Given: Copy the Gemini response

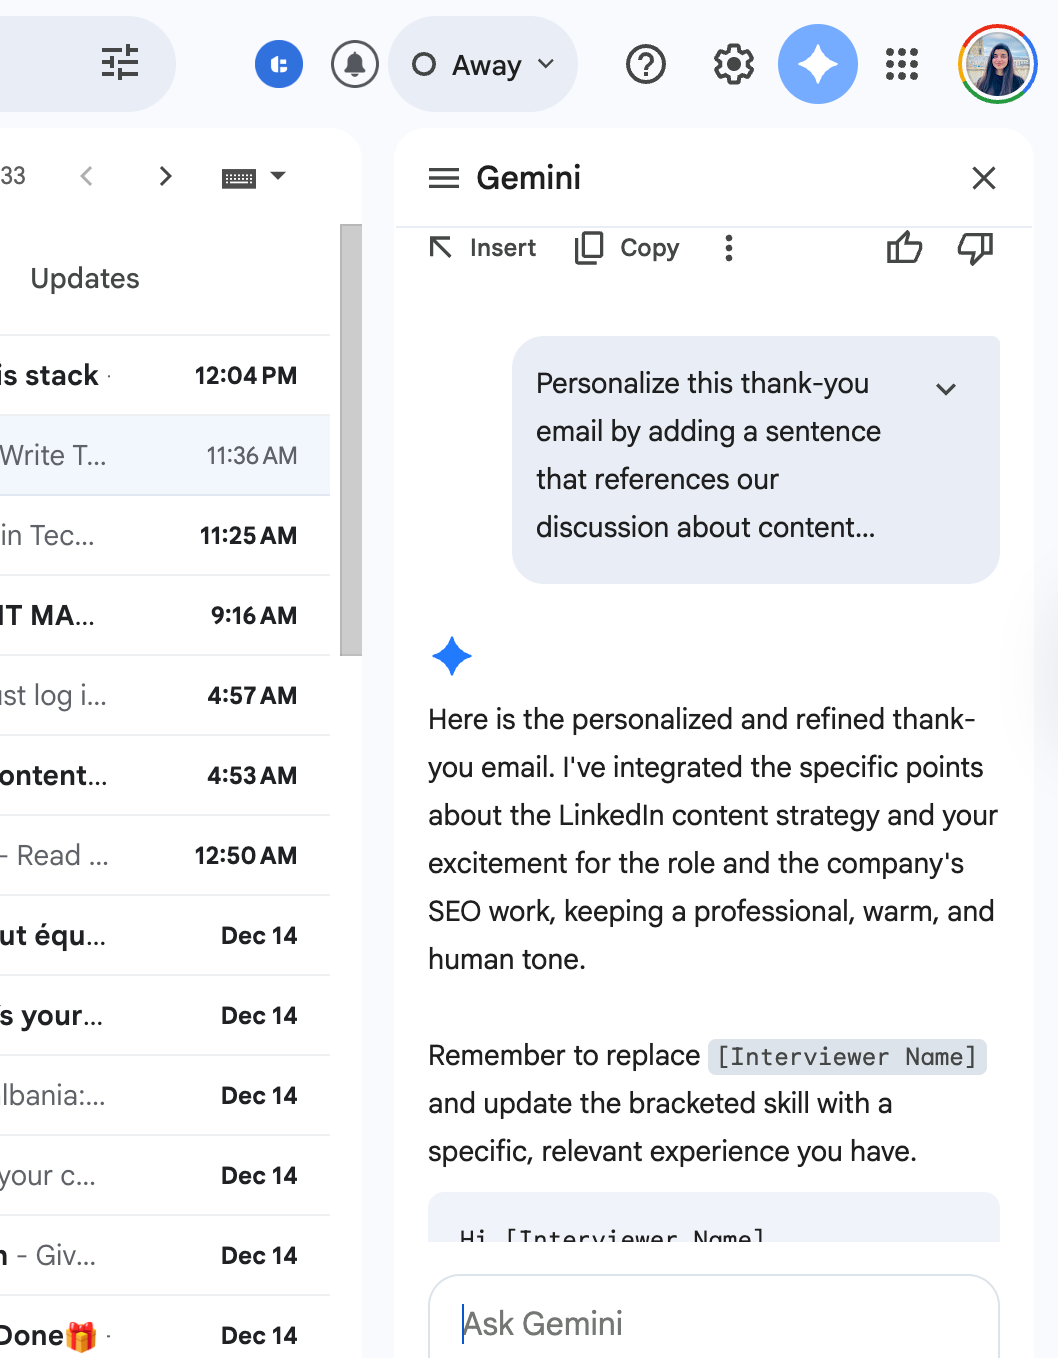Looking at the screenshot, I should coord(626,248).
